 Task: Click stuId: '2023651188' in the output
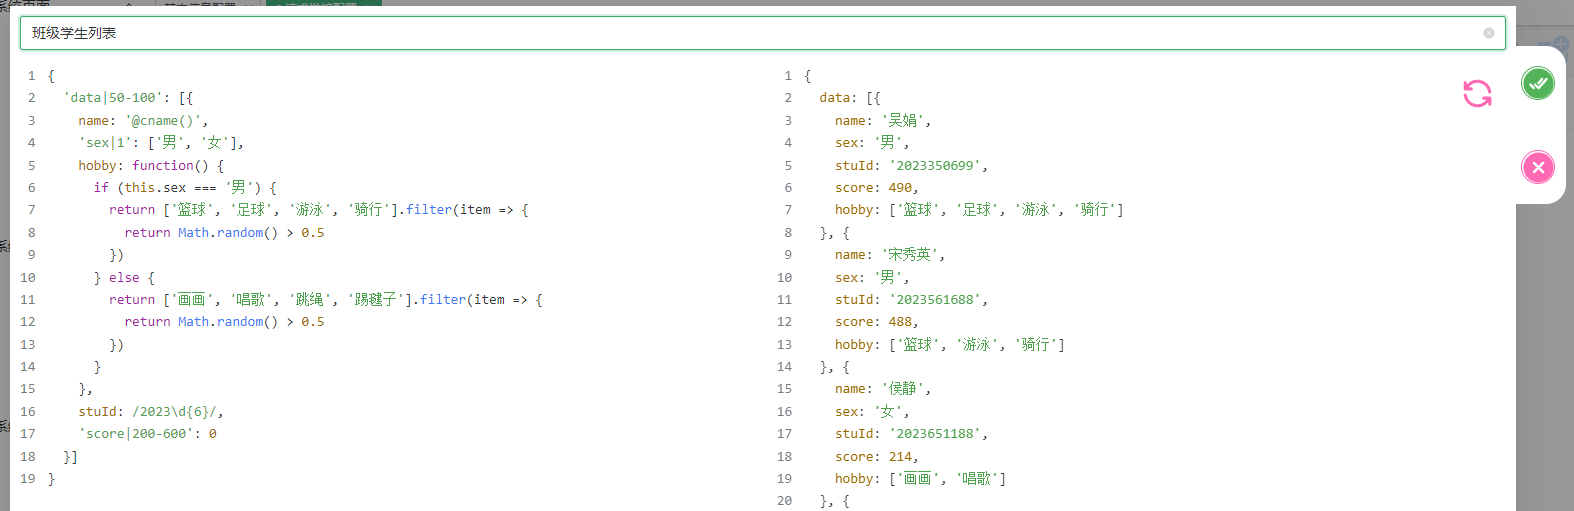tap(911, 434)
